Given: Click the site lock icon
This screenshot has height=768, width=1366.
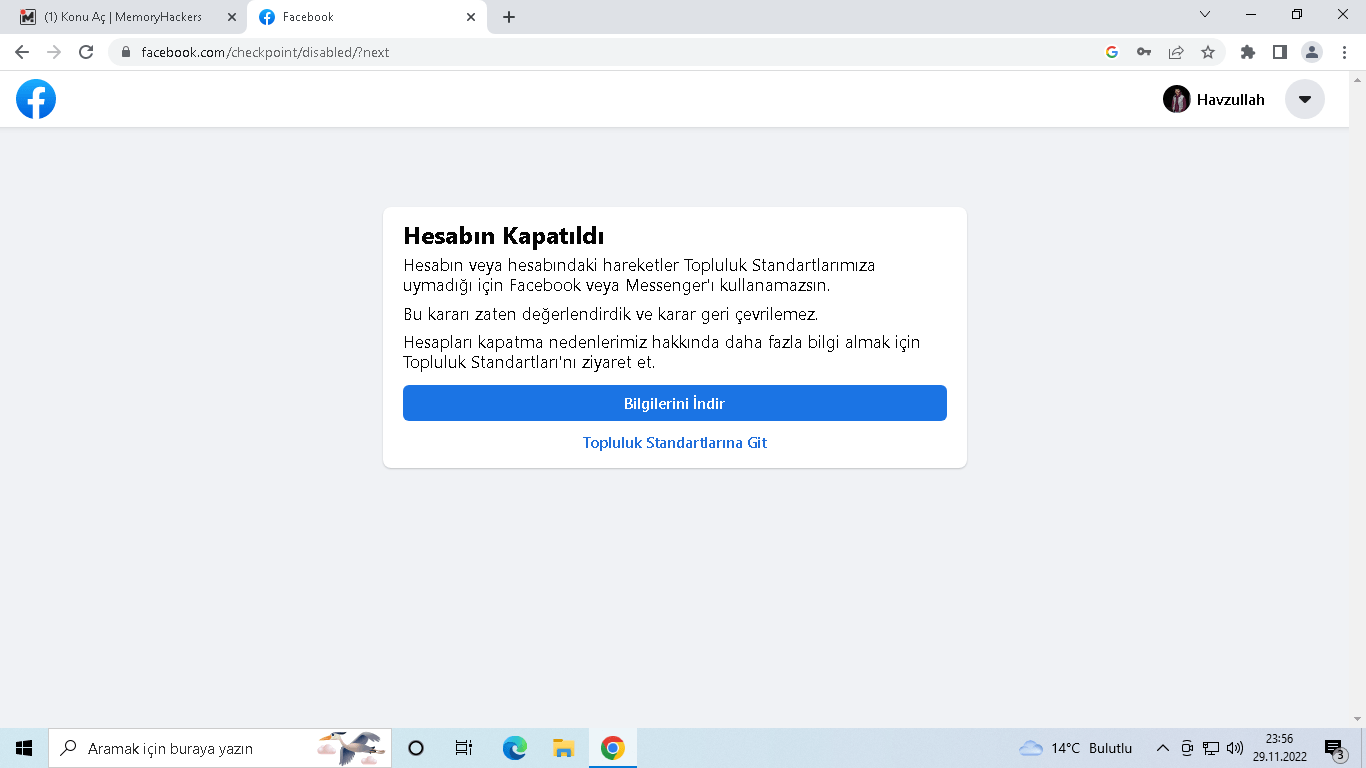Looking at the screenshot, I should pyautogui.click(x=126, y=52).
